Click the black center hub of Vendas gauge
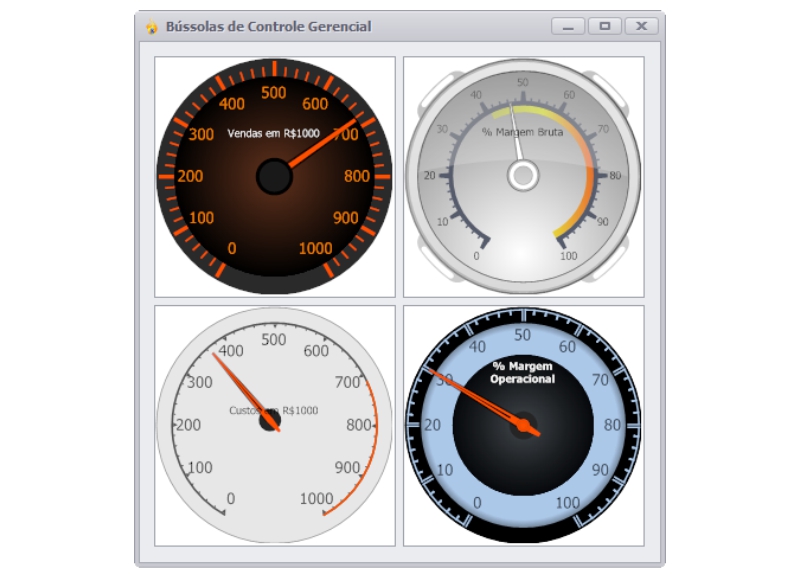Screen dimensions: 800x577 point(274,177)
